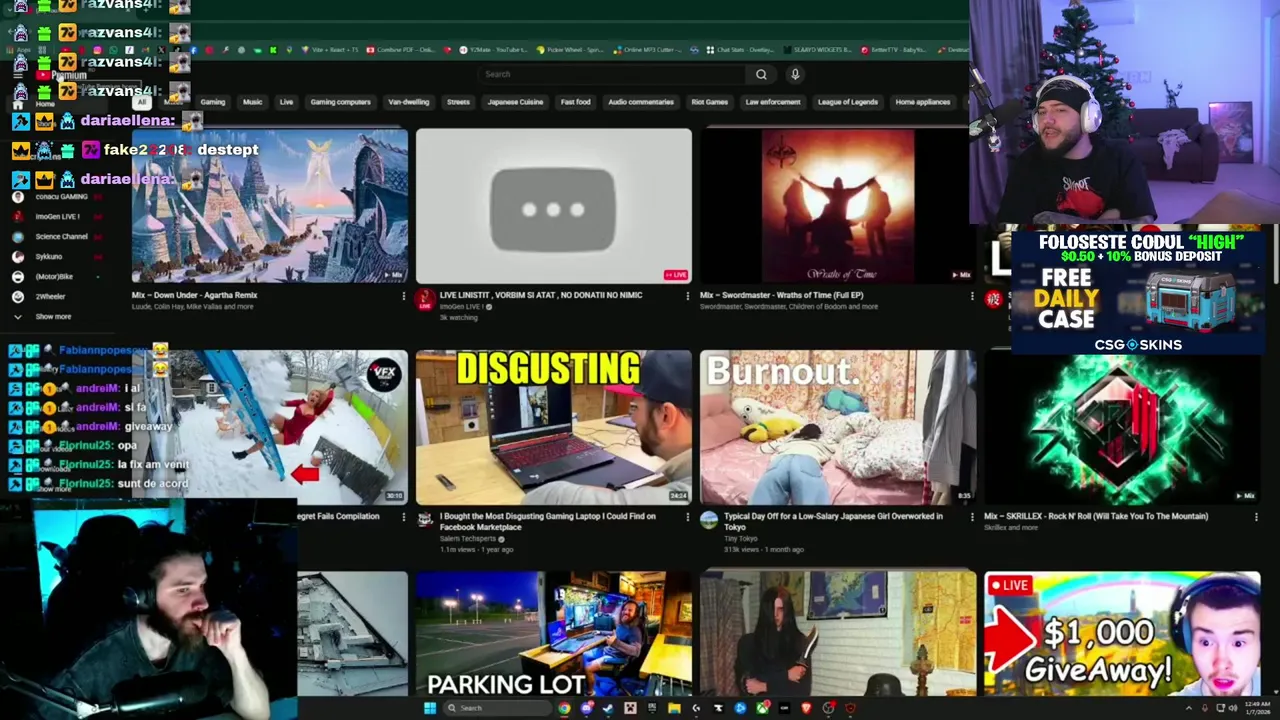Click the YouTube search input field
This screenshot has height=720, width=1280.
[612, 74]
